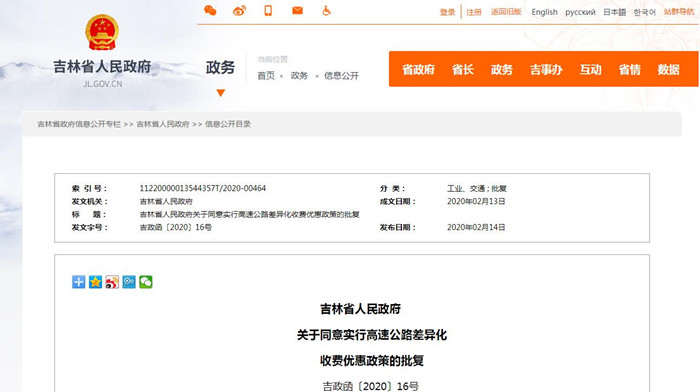This screenshot has width=700, height=392.
Task: Click 信息公开 in the current location breadcrumb
Action: click(x=342, y=76)
